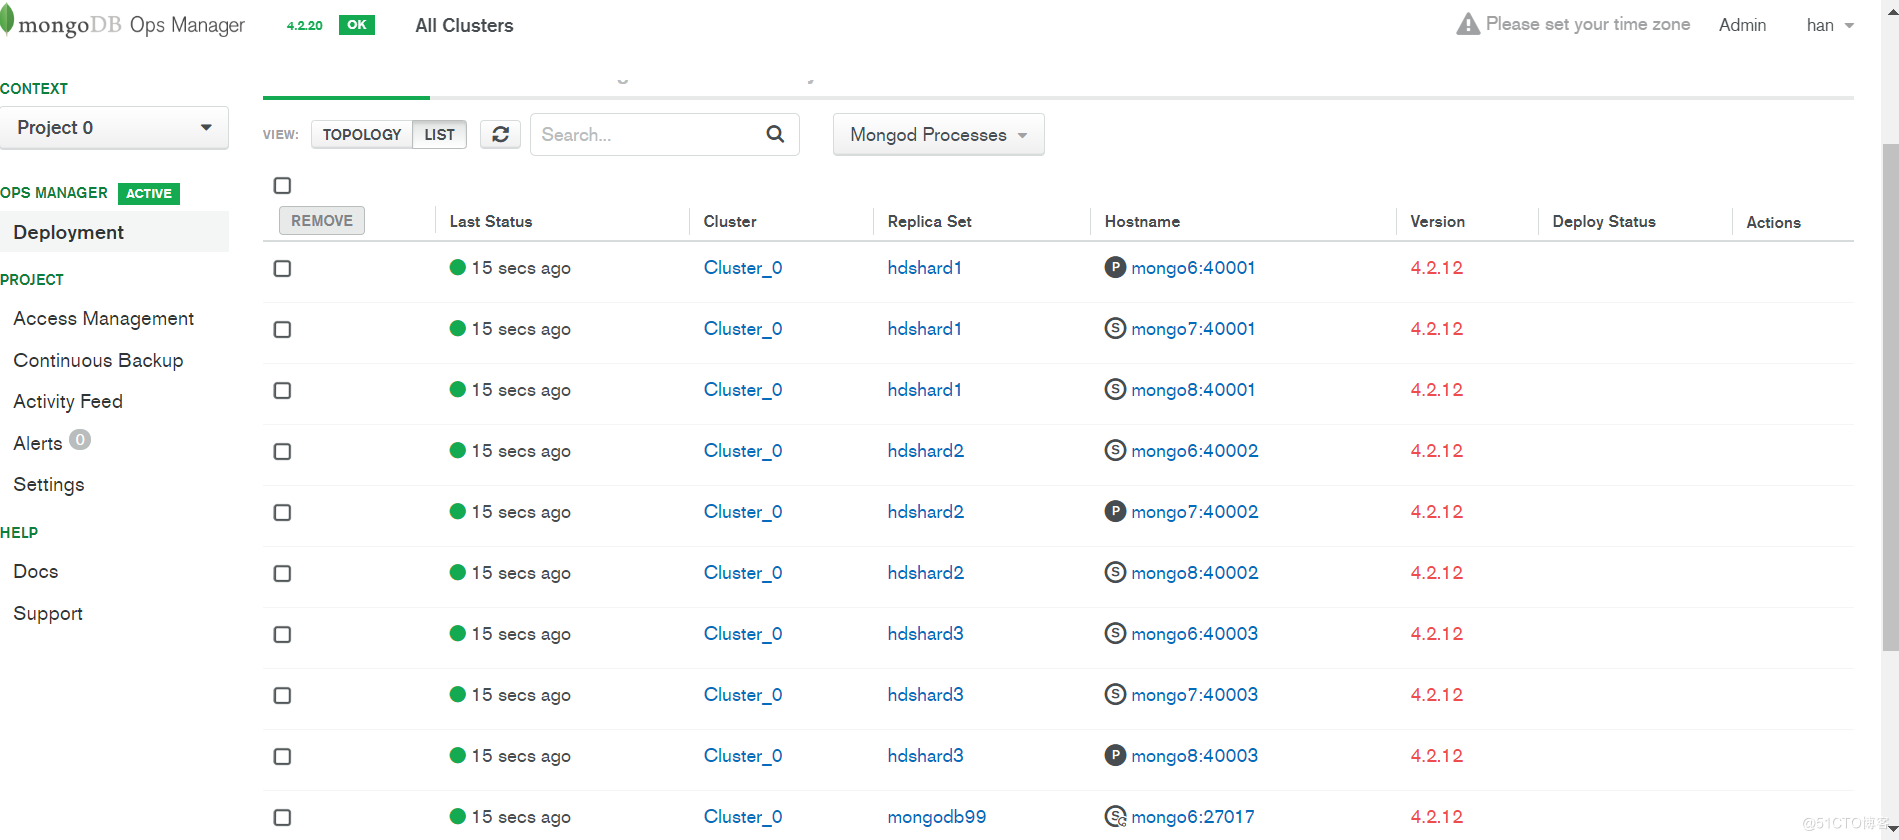Click the icon for mongo6:27017
Image resolution: width=1899 pixels, height=840 pixels.
point(1115,816)
